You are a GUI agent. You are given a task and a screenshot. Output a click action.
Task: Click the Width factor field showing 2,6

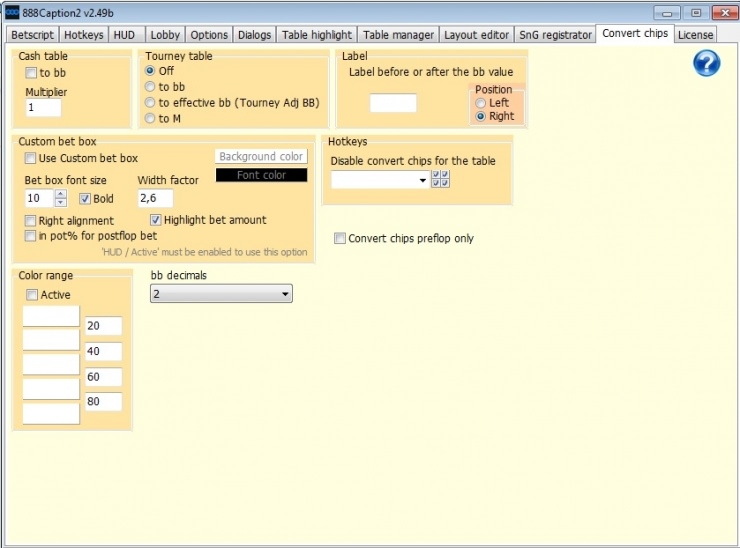pyautogui.click(x=155, y=198)
